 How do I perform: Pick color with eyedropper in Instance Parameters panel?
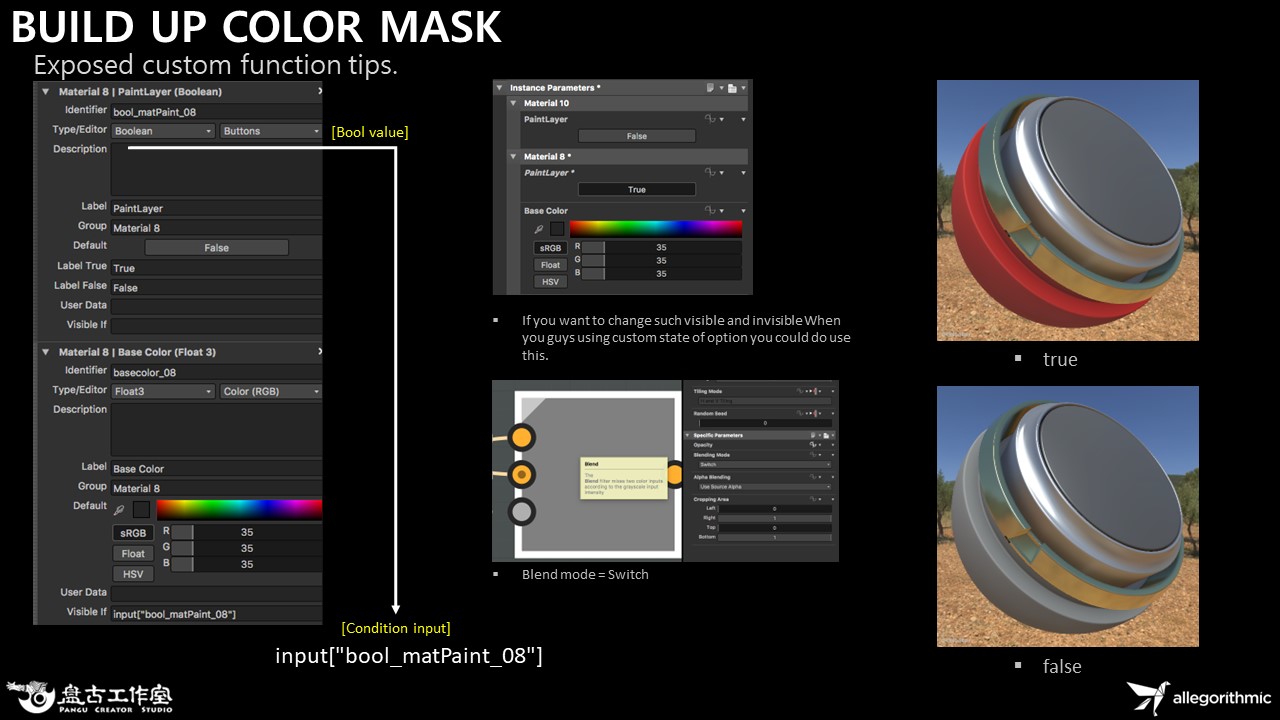[538, 229]
